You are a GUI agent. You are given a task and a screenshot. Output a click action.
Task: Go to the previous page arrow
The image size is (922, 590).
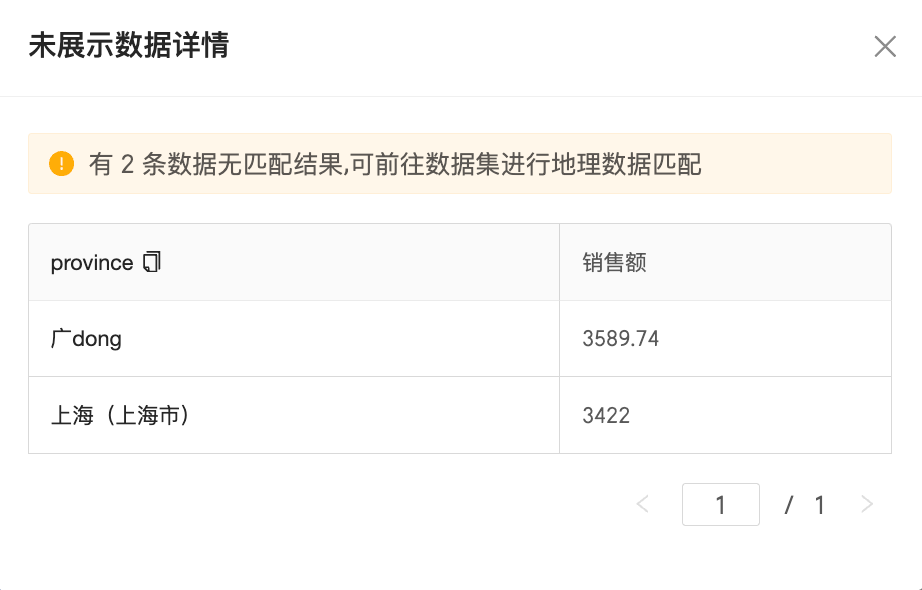pyautogui.click(x=643, y=504)
